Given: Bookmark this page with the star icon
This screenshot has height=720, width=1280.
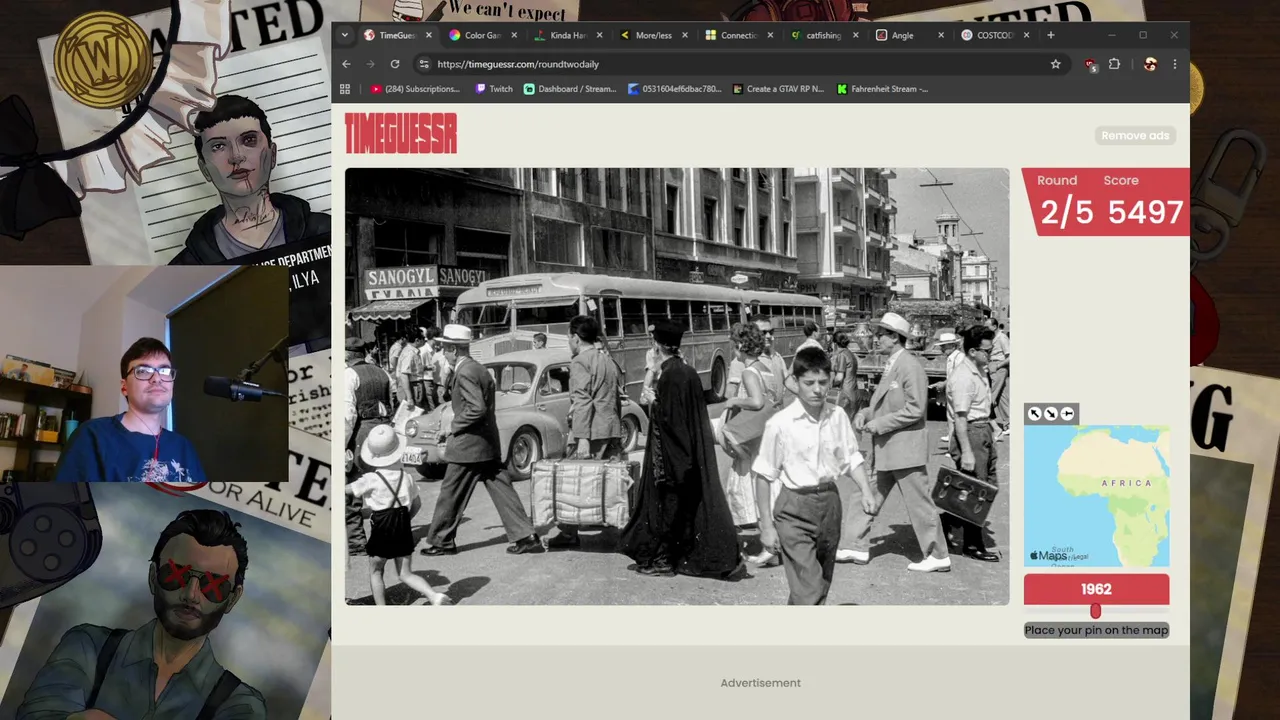Looking at the screenshot, I should (x=1055, y=64).
